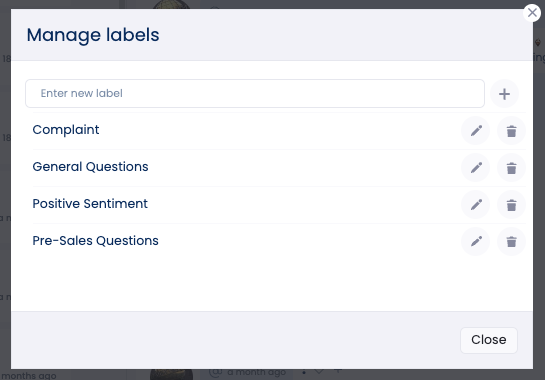This screenshot has width=545, height=380.
Task: Delete the General Questions label
Action: [x=511, y=168]
